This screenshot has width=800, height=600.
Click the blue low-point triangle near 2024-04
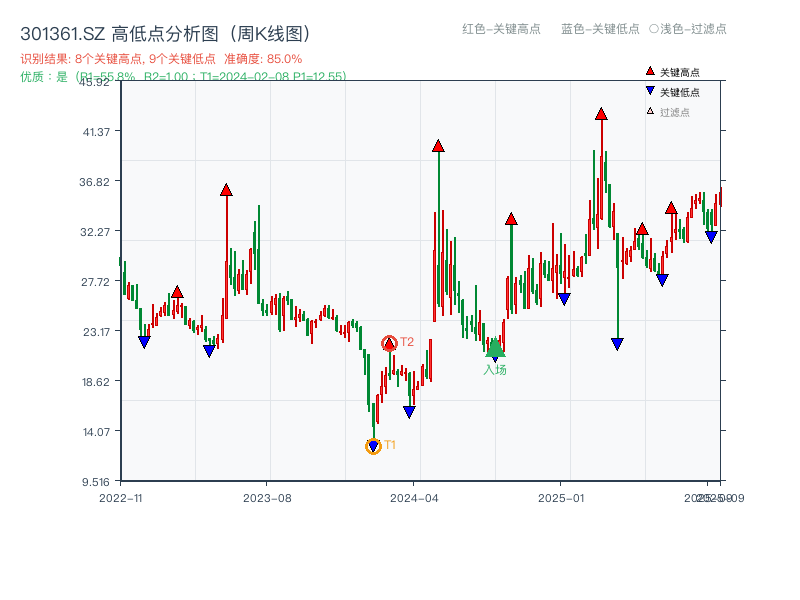click(408, 410)
